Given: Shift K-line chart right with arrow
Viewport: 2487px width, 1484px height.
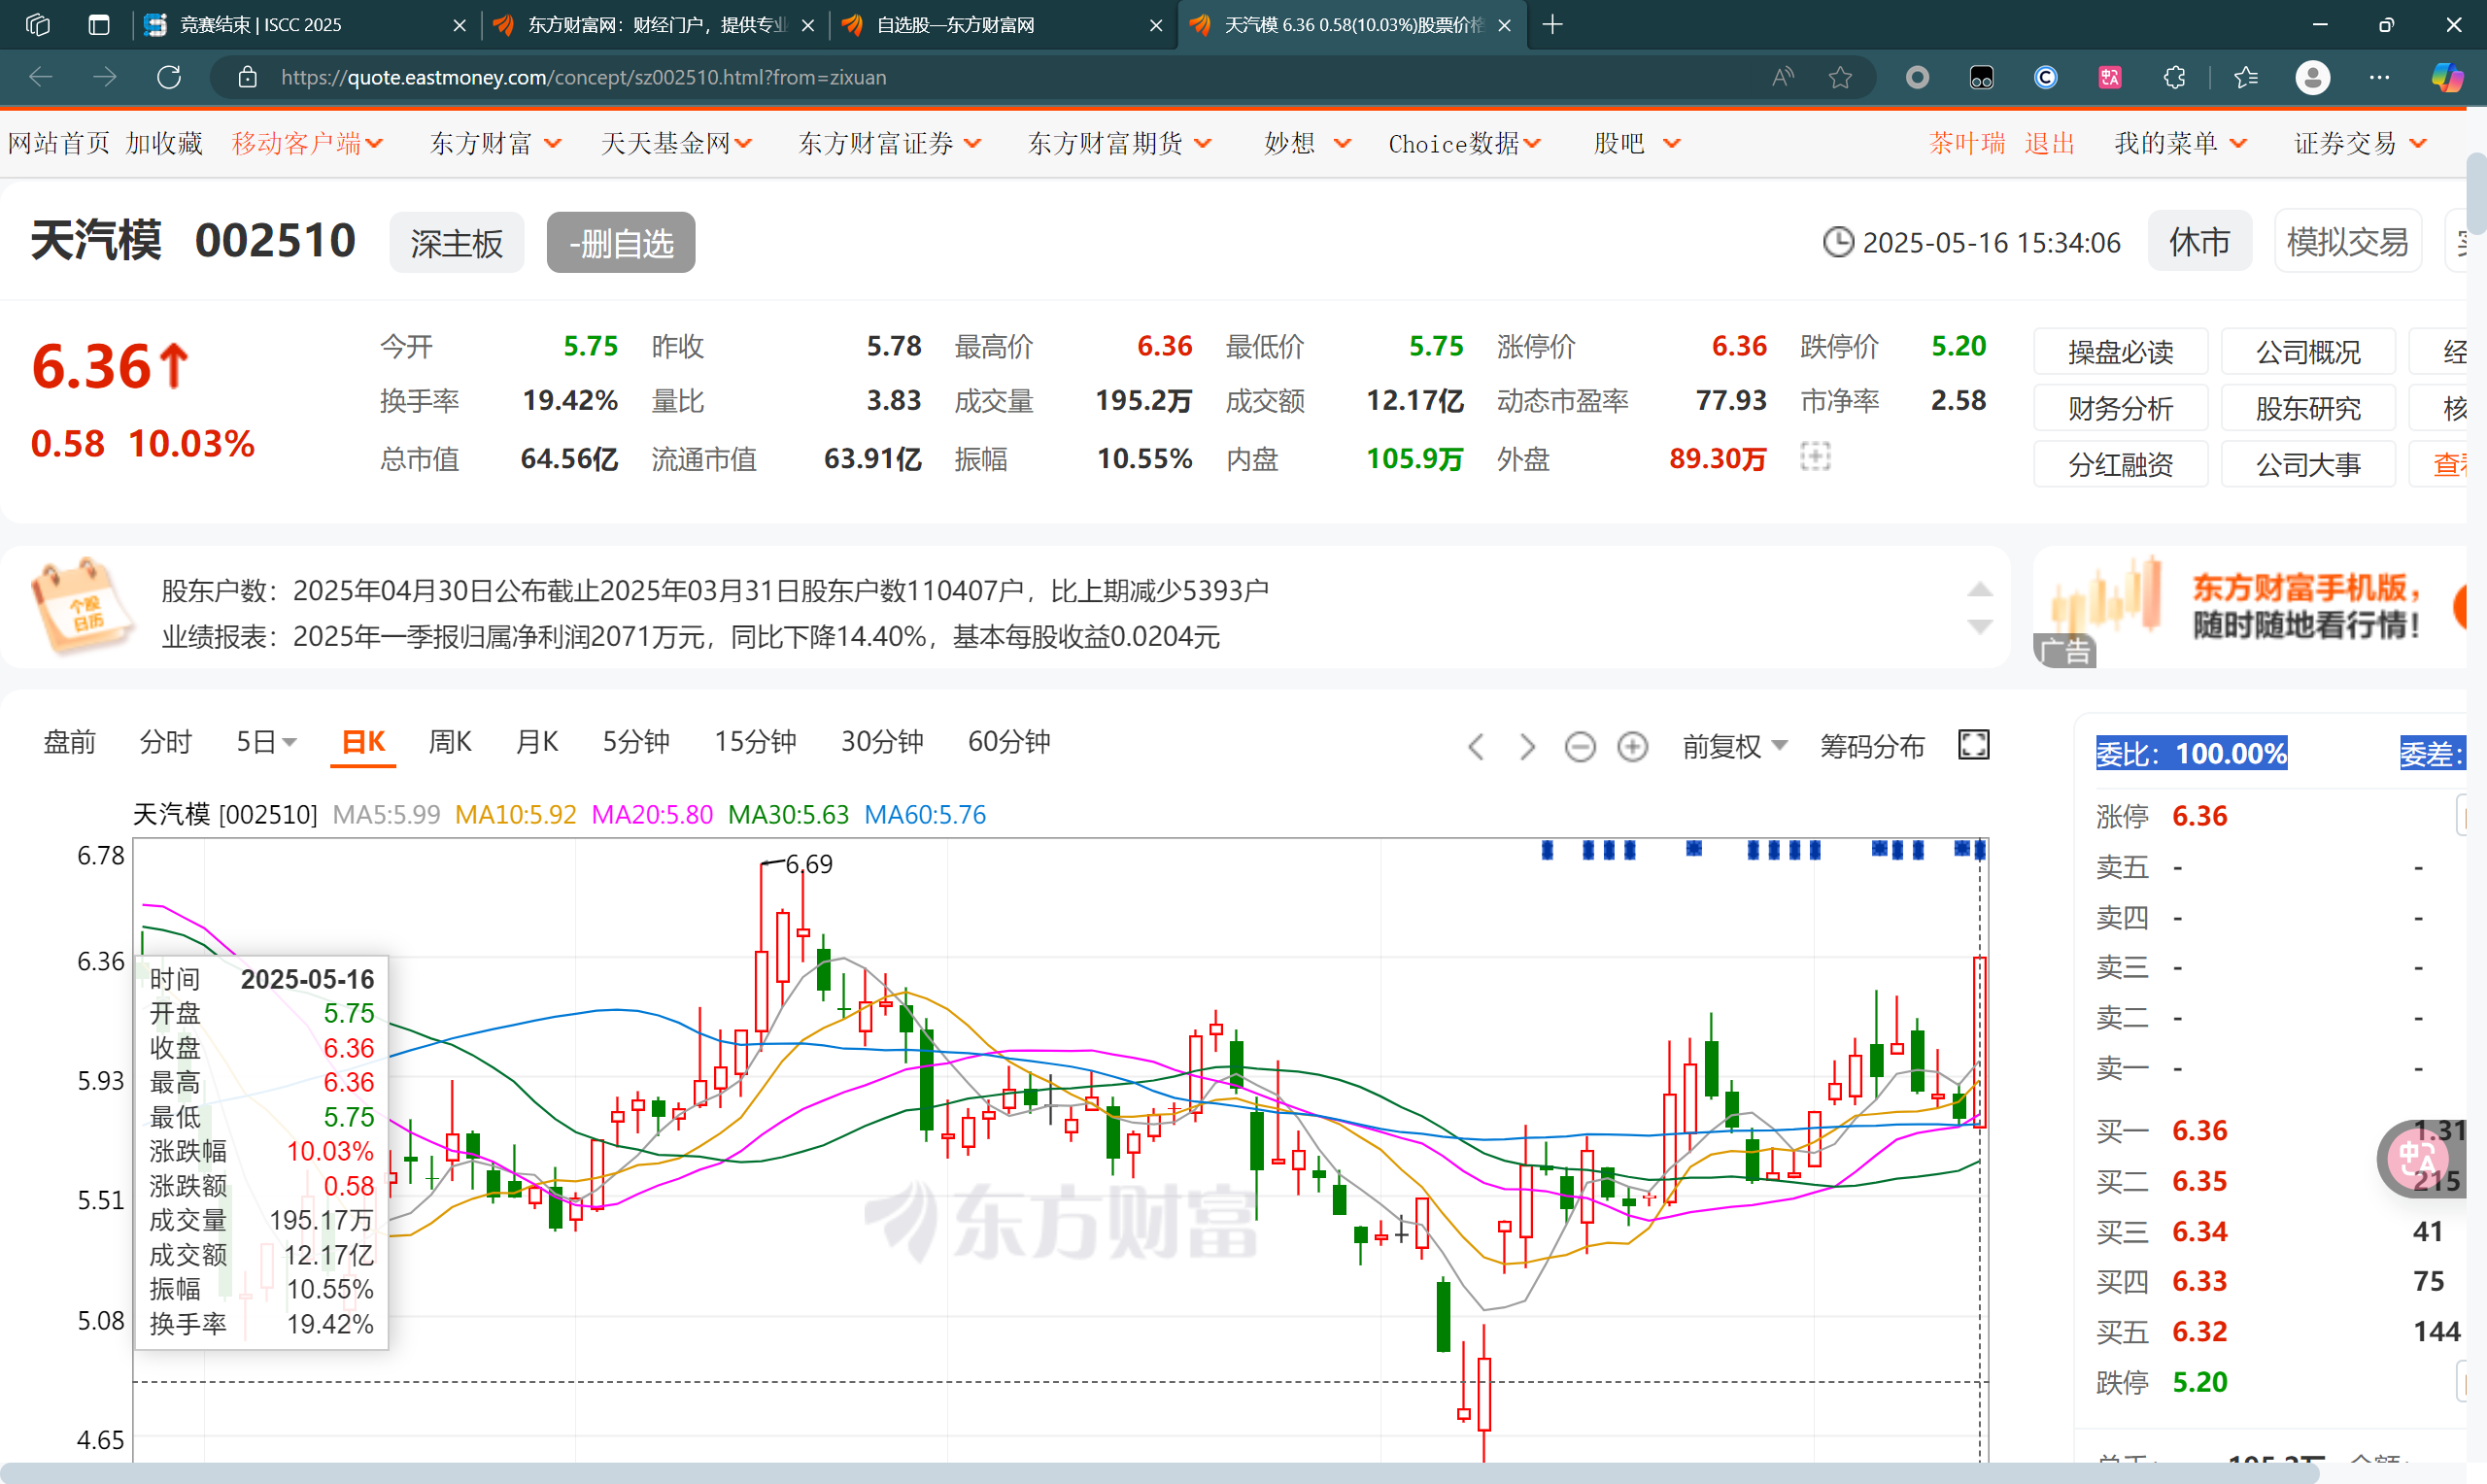Looking at the screenshot, I should coord(1527,746).
